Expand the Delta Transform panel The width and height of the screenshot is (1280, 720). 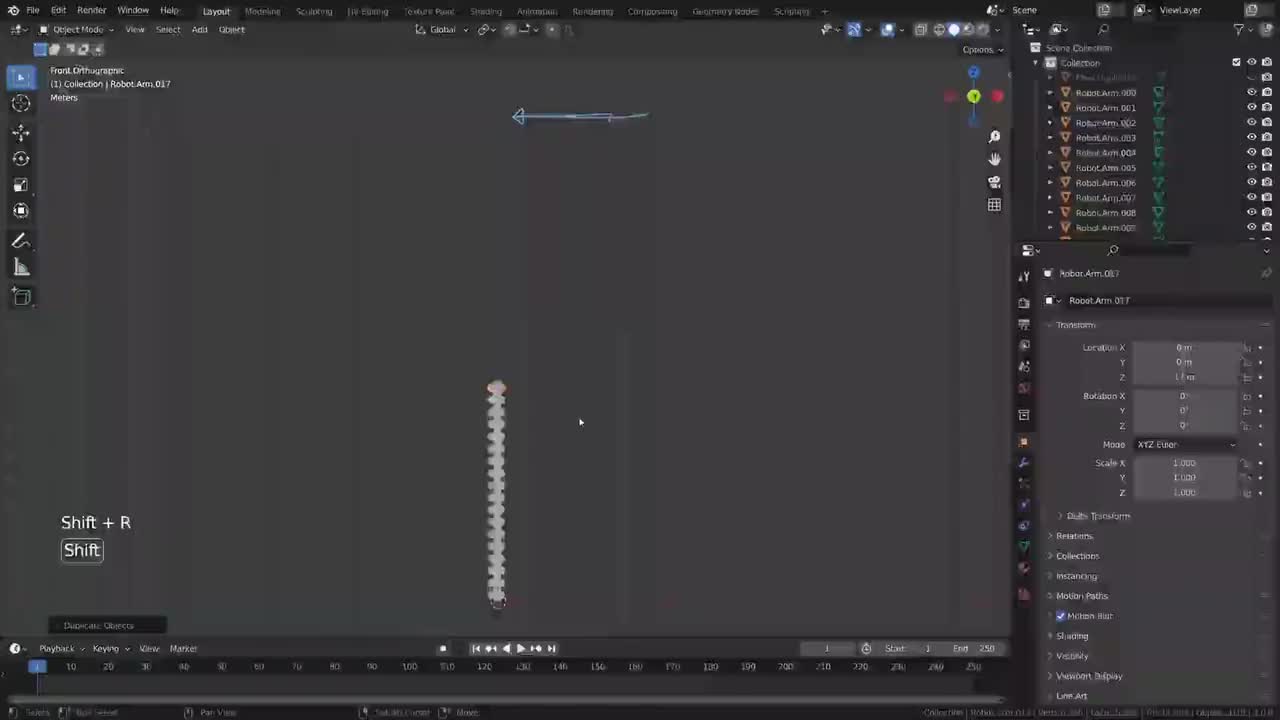tap(1098, 516)
